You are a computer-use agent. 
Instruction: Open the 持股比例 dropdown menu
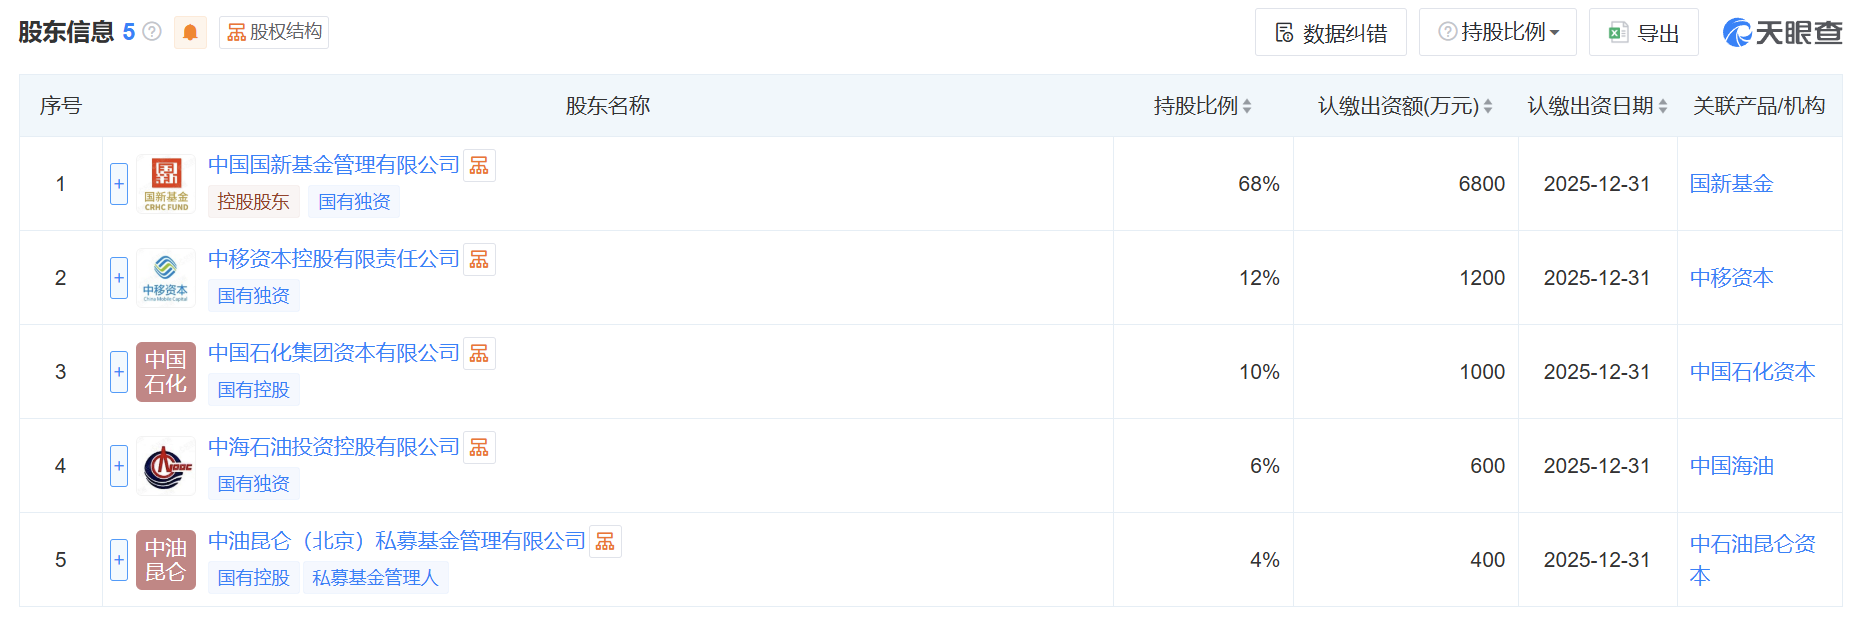coord(1498,32)
